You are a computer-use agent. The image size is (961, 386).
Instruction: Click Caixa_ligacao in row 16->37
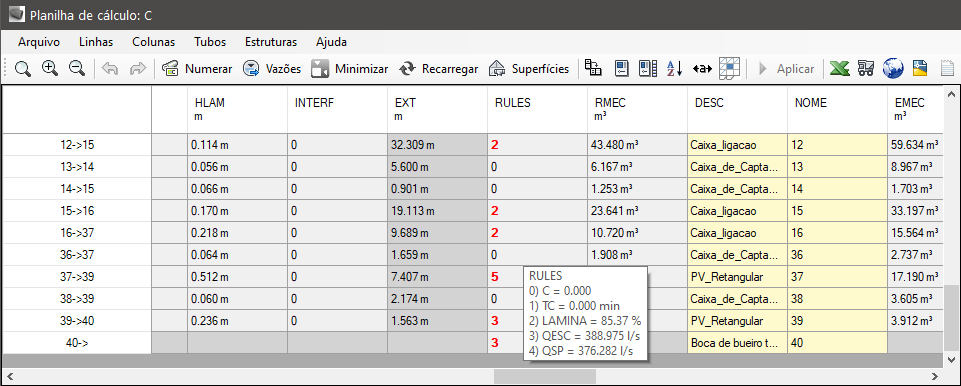click(737, 233)
